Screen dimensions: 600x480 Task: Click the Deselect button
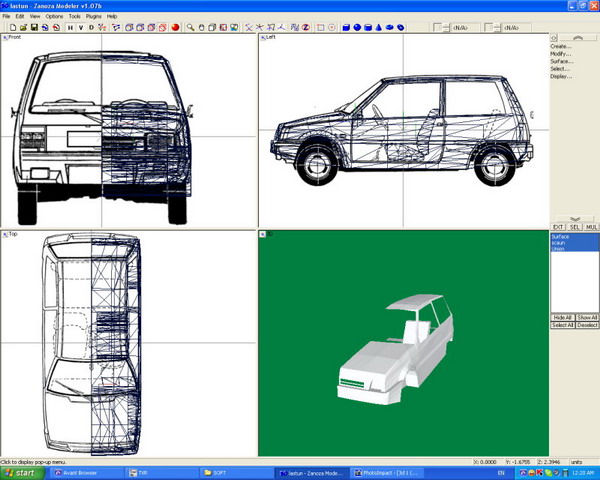(x=587, y=325)
